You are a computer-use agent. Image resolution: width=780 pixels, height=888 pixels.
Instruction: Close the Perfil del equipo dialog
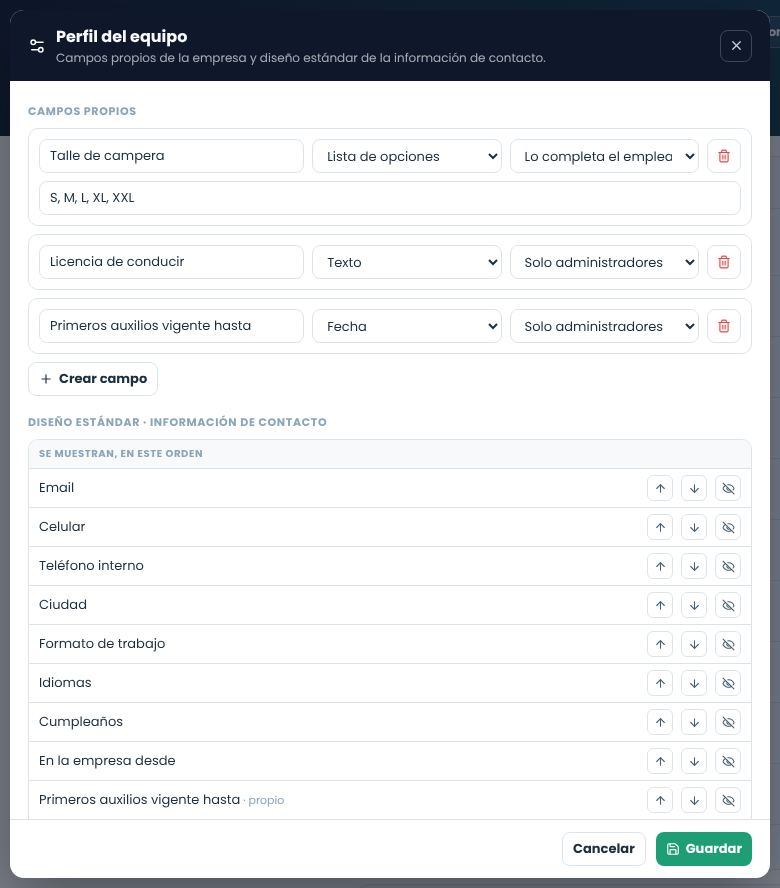[736, 46]
